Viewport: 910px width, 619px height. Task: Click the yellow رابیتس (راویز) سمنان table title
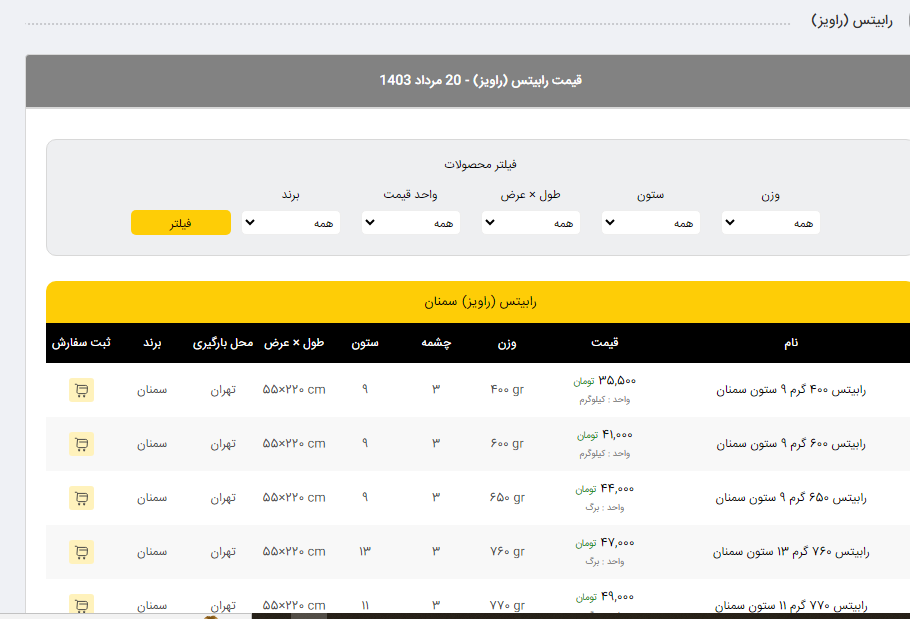(x=480, y=302)
